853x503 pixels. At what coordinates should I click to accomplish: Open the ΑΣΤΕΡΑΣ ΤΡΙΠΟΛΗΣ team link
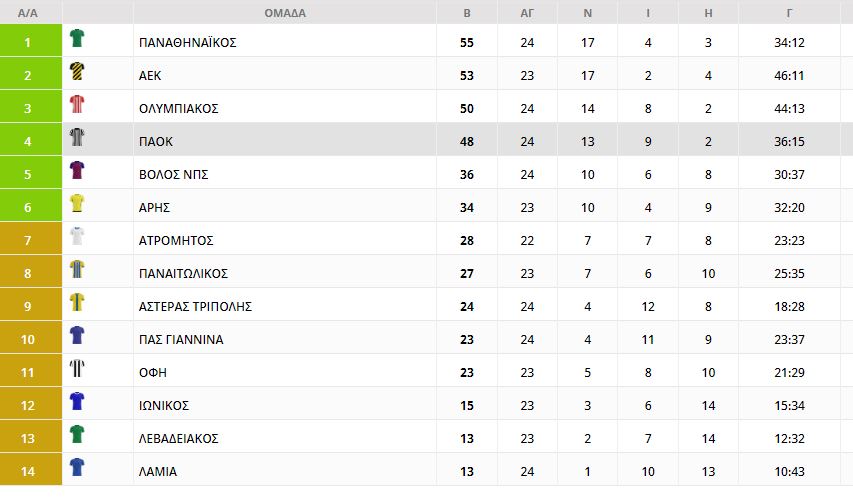tap(195, 307)
